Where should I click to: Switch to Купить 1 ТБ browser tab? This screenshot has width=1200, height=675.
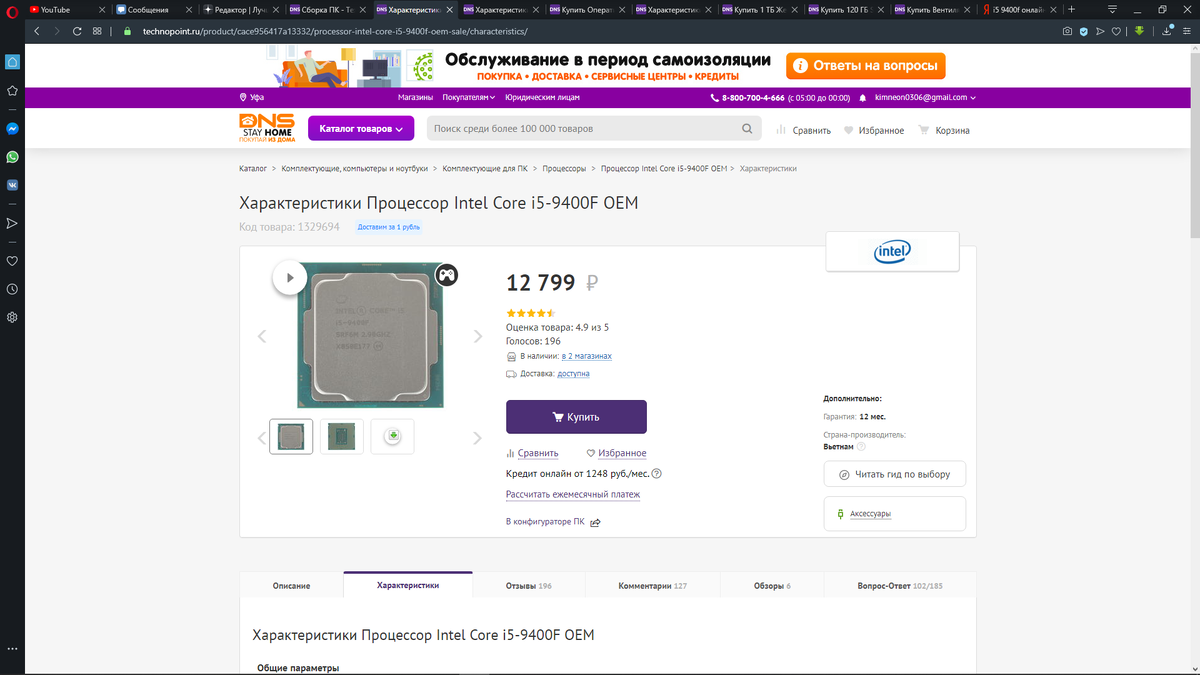[760, 9]
